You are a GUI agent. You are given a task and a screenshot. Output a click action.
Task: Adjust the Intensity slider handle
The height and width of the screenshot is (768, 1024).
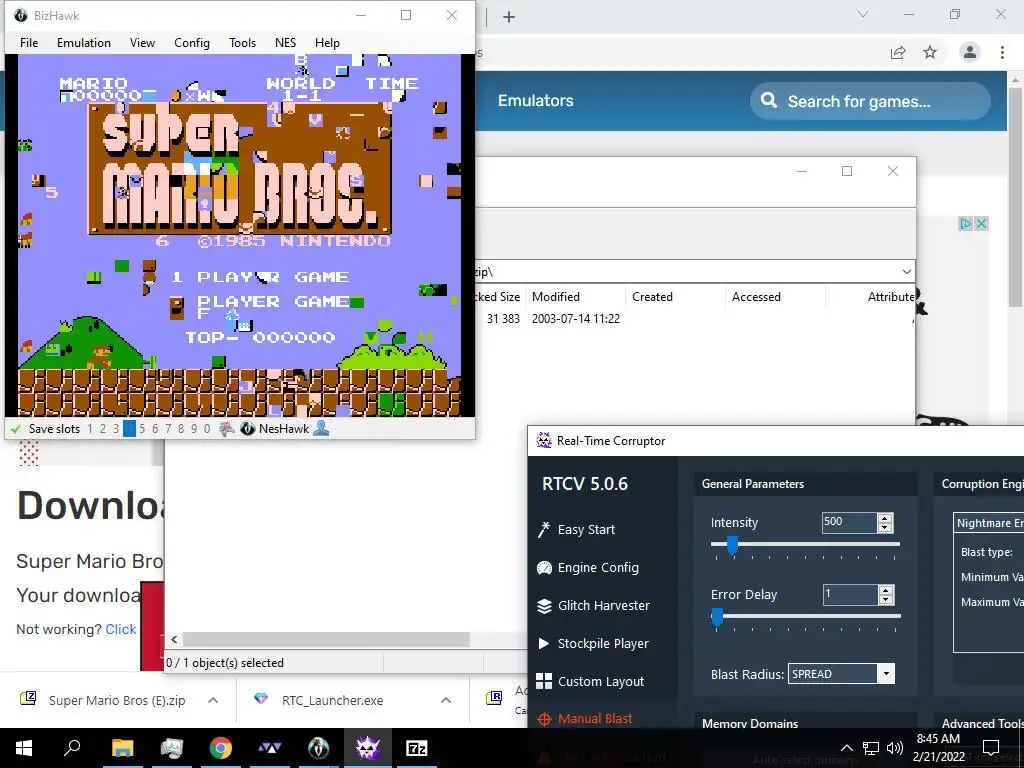(732, 545)
